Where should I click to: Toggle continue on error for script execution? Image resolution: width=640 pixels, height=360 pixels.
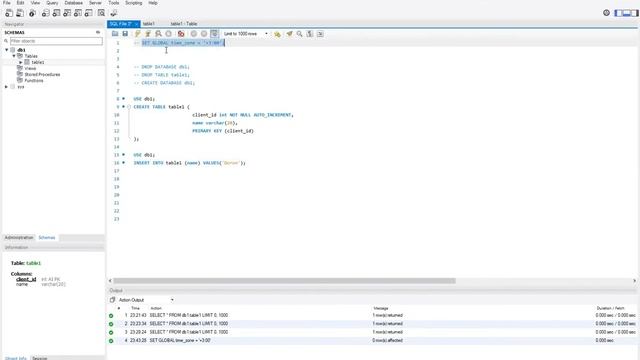point(181,34)
